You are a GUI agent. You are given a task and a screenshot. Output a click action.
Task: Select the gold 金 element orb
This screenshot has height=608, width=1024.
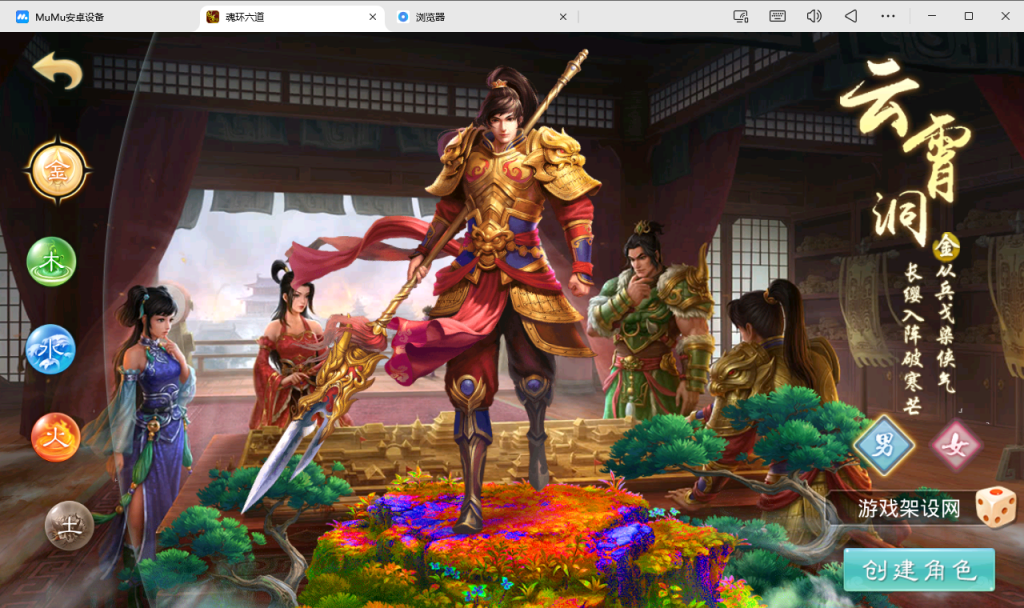[x=57, y=171]
